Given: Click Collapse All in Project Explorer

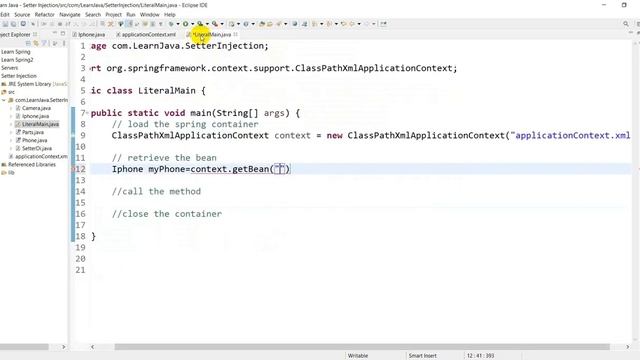Looking at the screenshot, I should click(28, 43).
